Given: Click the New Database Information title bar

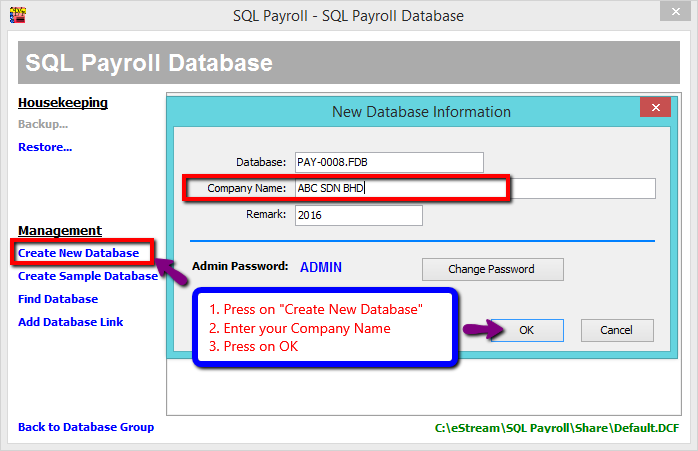Looking at the screenshot, I should click(x=420, y=111).
